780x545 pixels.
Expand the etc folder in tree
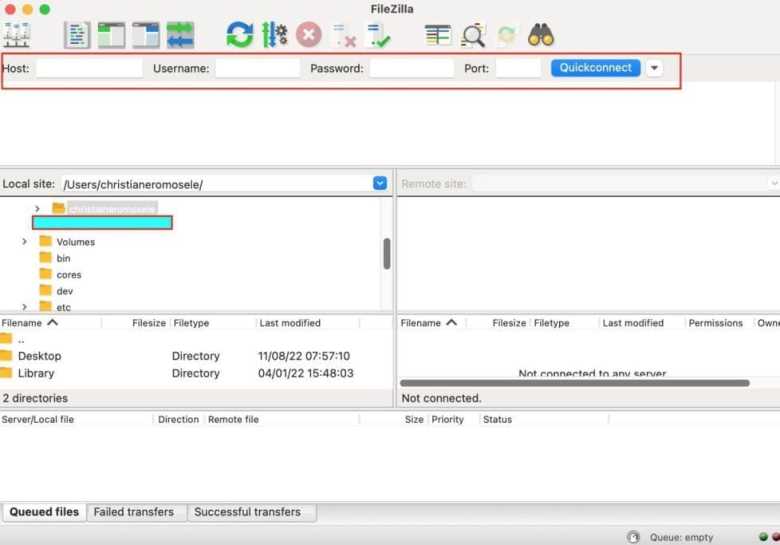click(x=24, y=307)
